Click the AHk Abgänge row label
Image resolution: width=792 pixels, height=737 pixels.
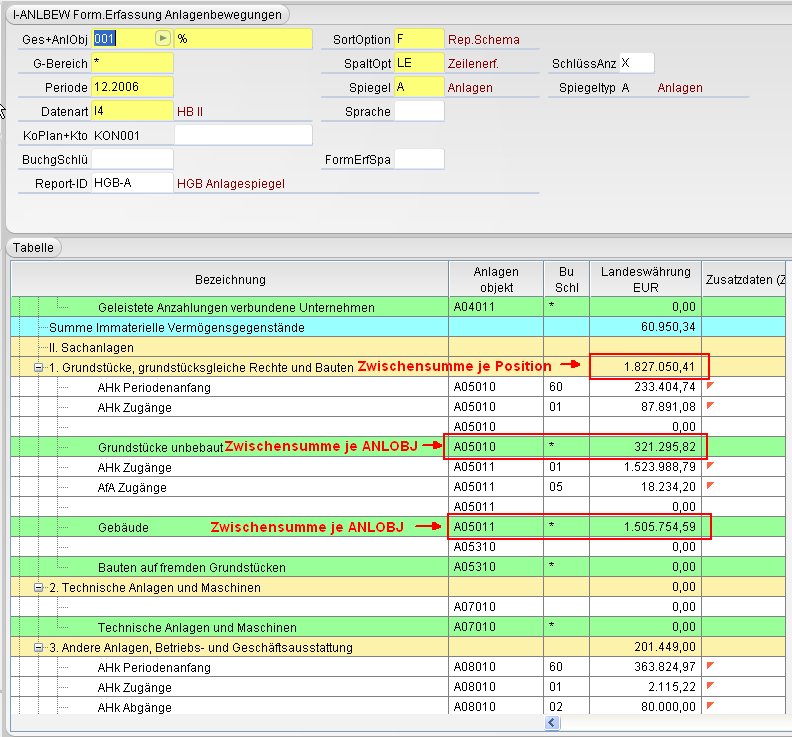(134, 707)
